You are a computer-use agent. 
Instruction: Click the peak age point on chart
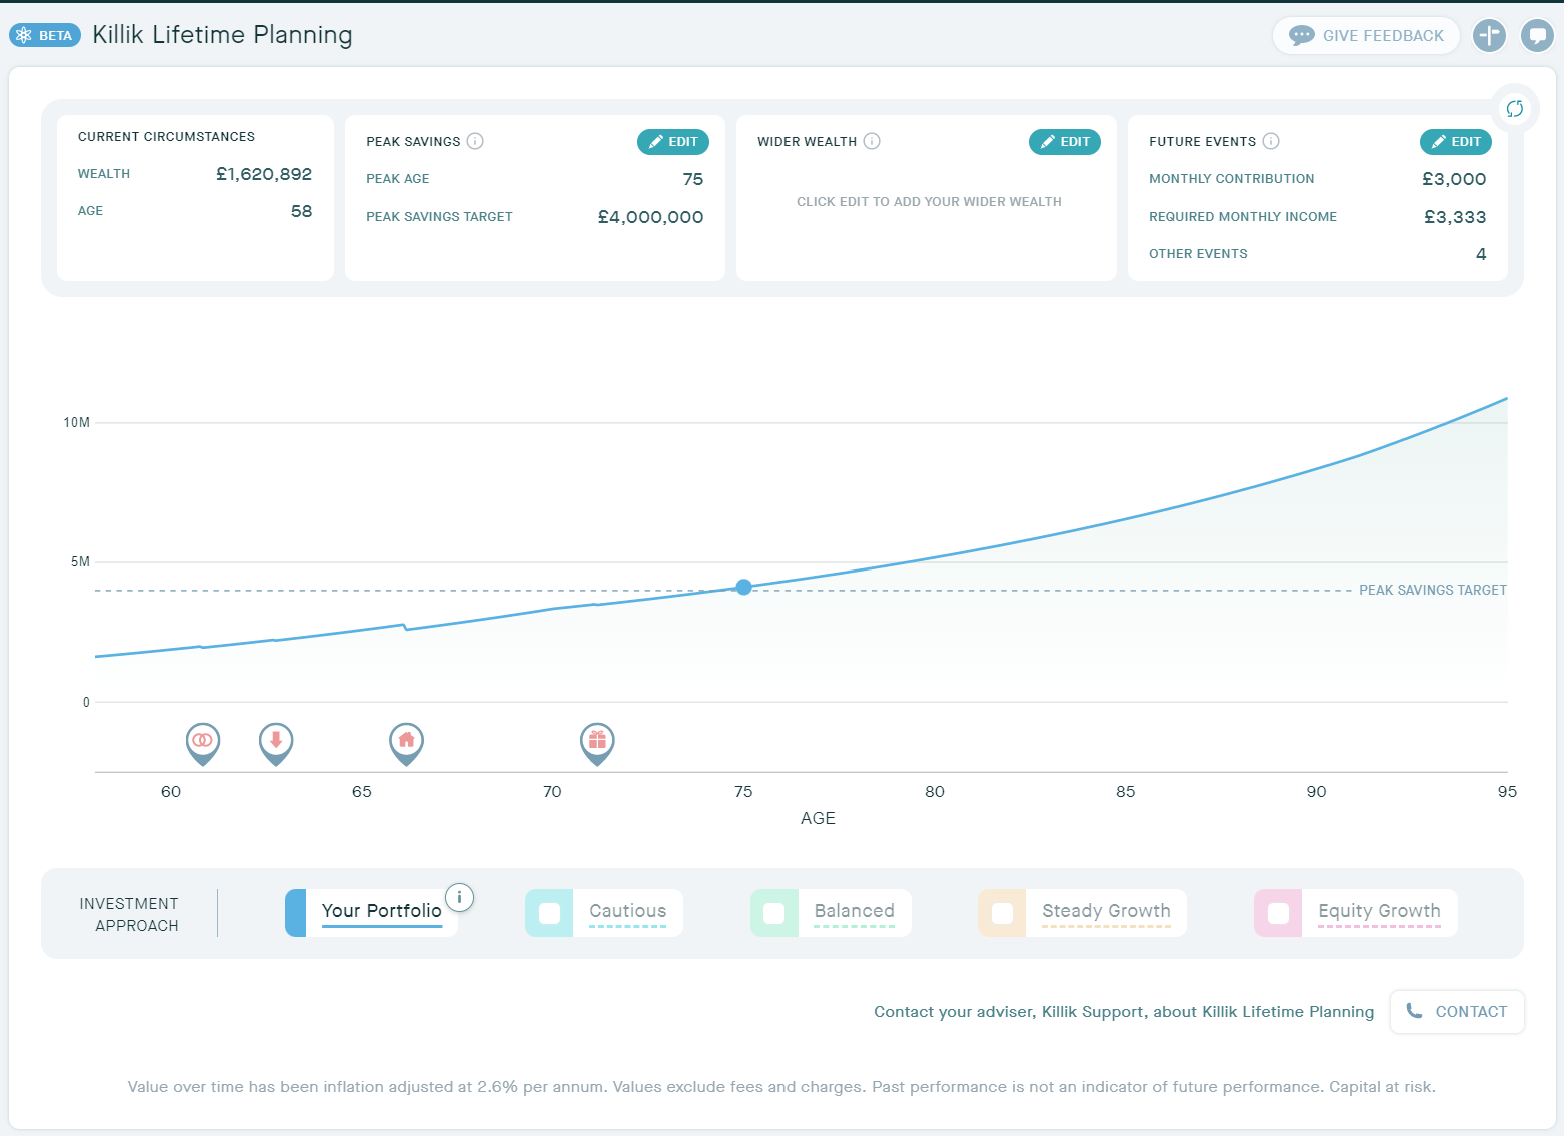tap(743, 588)
